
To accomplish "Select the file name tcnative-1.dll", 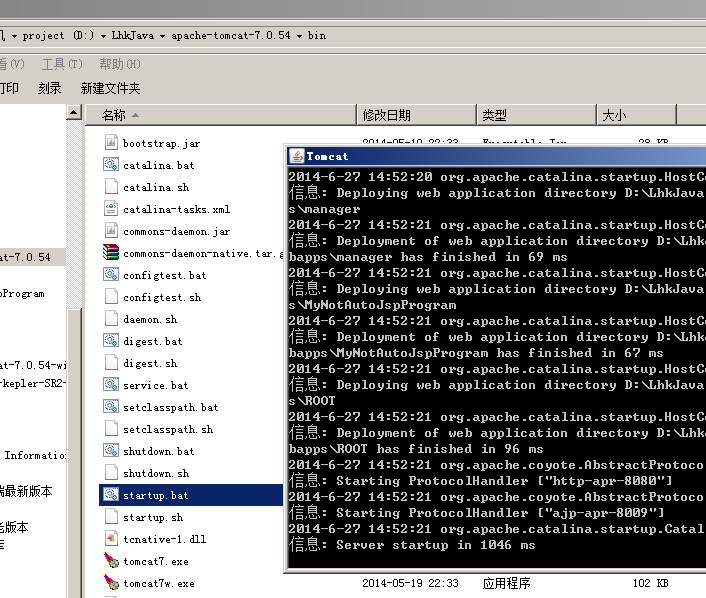I will coord(165,539).
